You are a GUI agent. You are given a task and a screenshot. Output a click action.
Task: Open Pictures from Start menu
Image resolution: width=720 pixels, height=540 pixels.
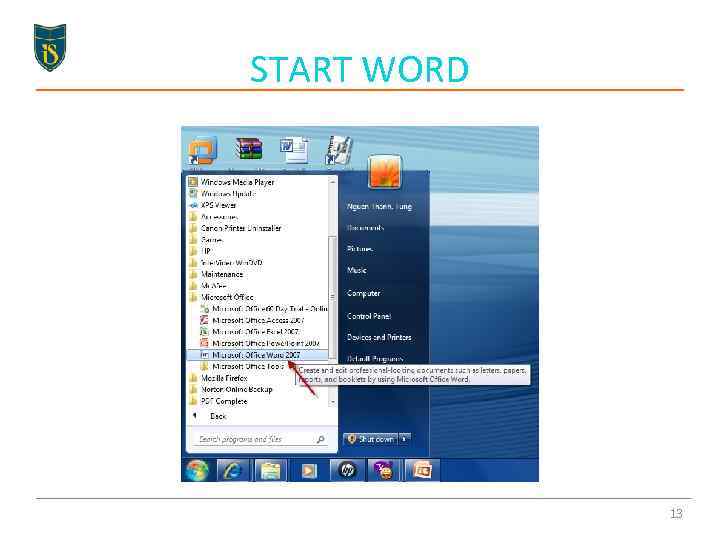coord(360,249)
